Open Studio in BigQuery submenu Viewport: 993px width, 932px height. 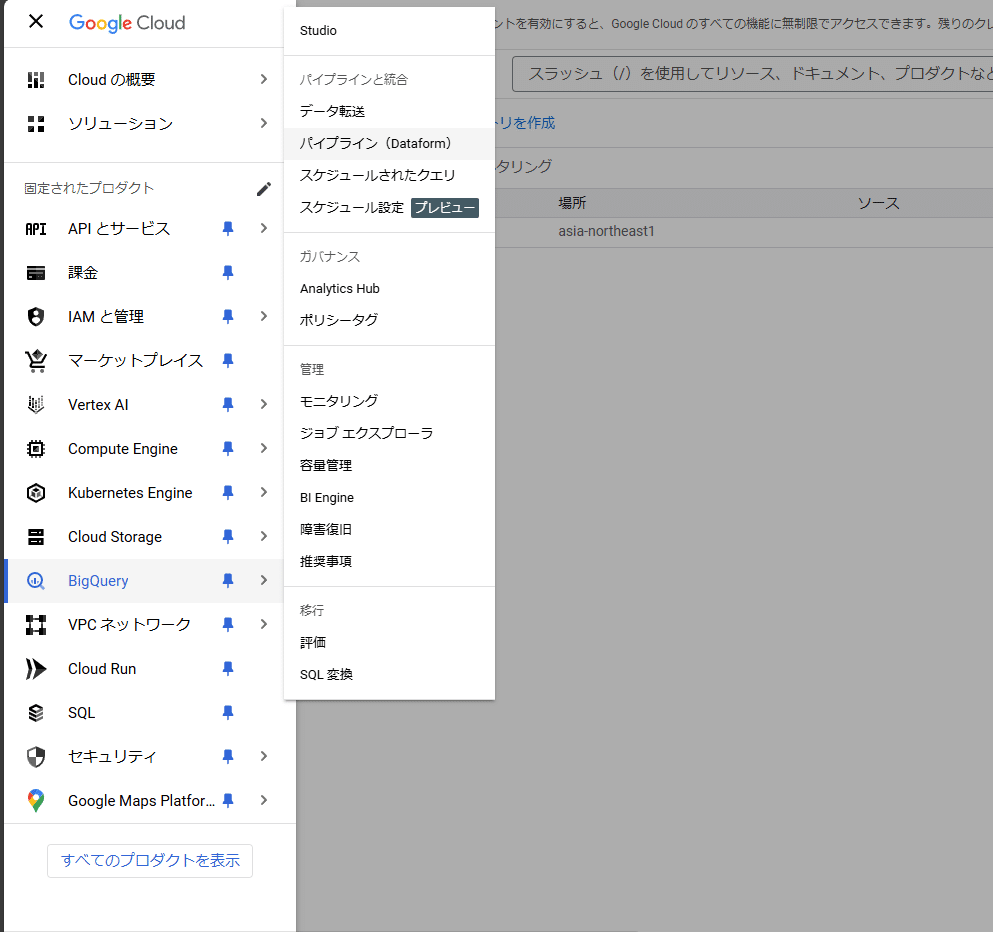point(389,31)
